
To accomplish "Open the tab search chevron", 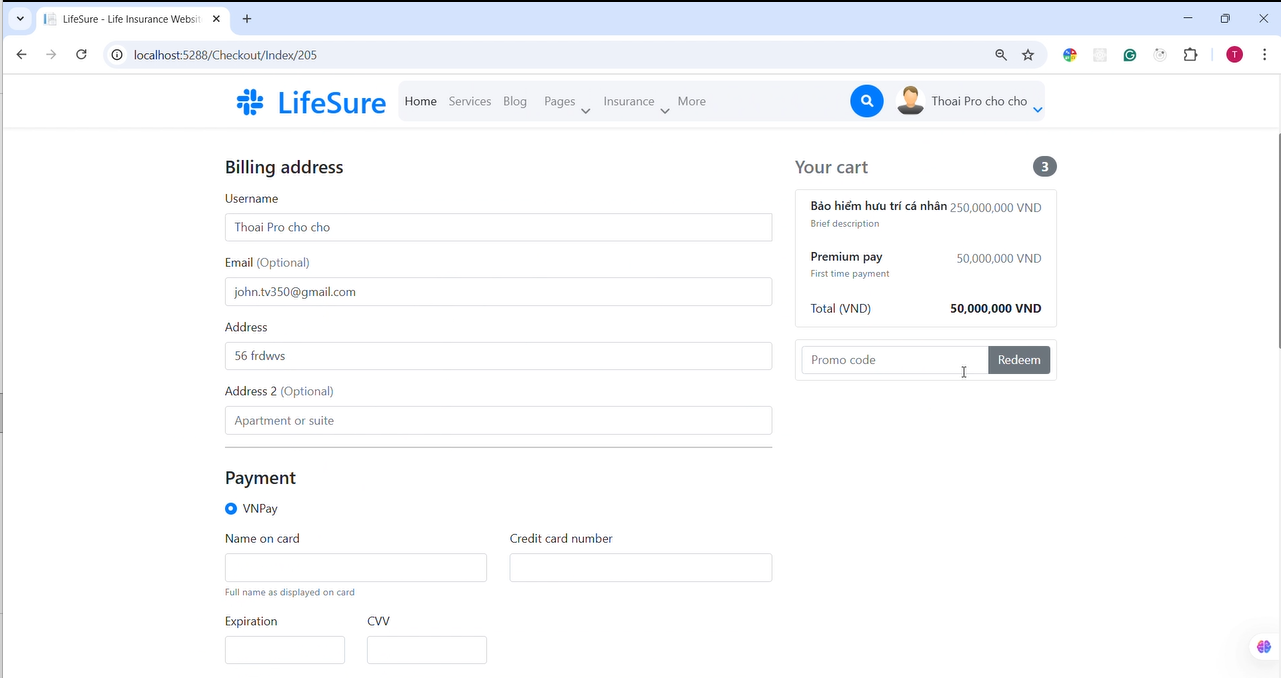I will 20,19.
